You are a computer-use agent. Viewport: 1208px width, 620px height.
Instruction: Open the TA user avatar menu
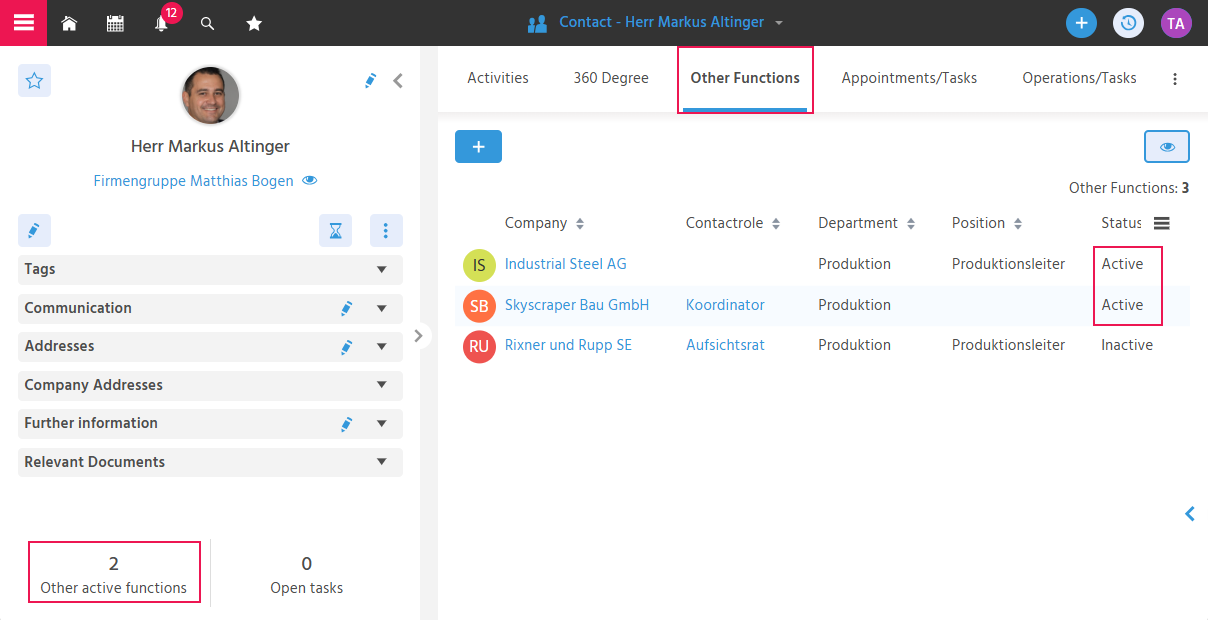[1176, 23]
